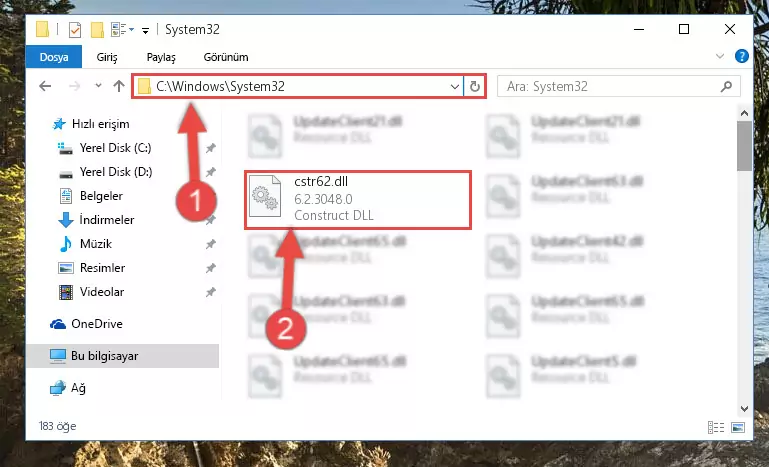
Task: Click the vertical scrollbar thumb
Action: point(744,146)
